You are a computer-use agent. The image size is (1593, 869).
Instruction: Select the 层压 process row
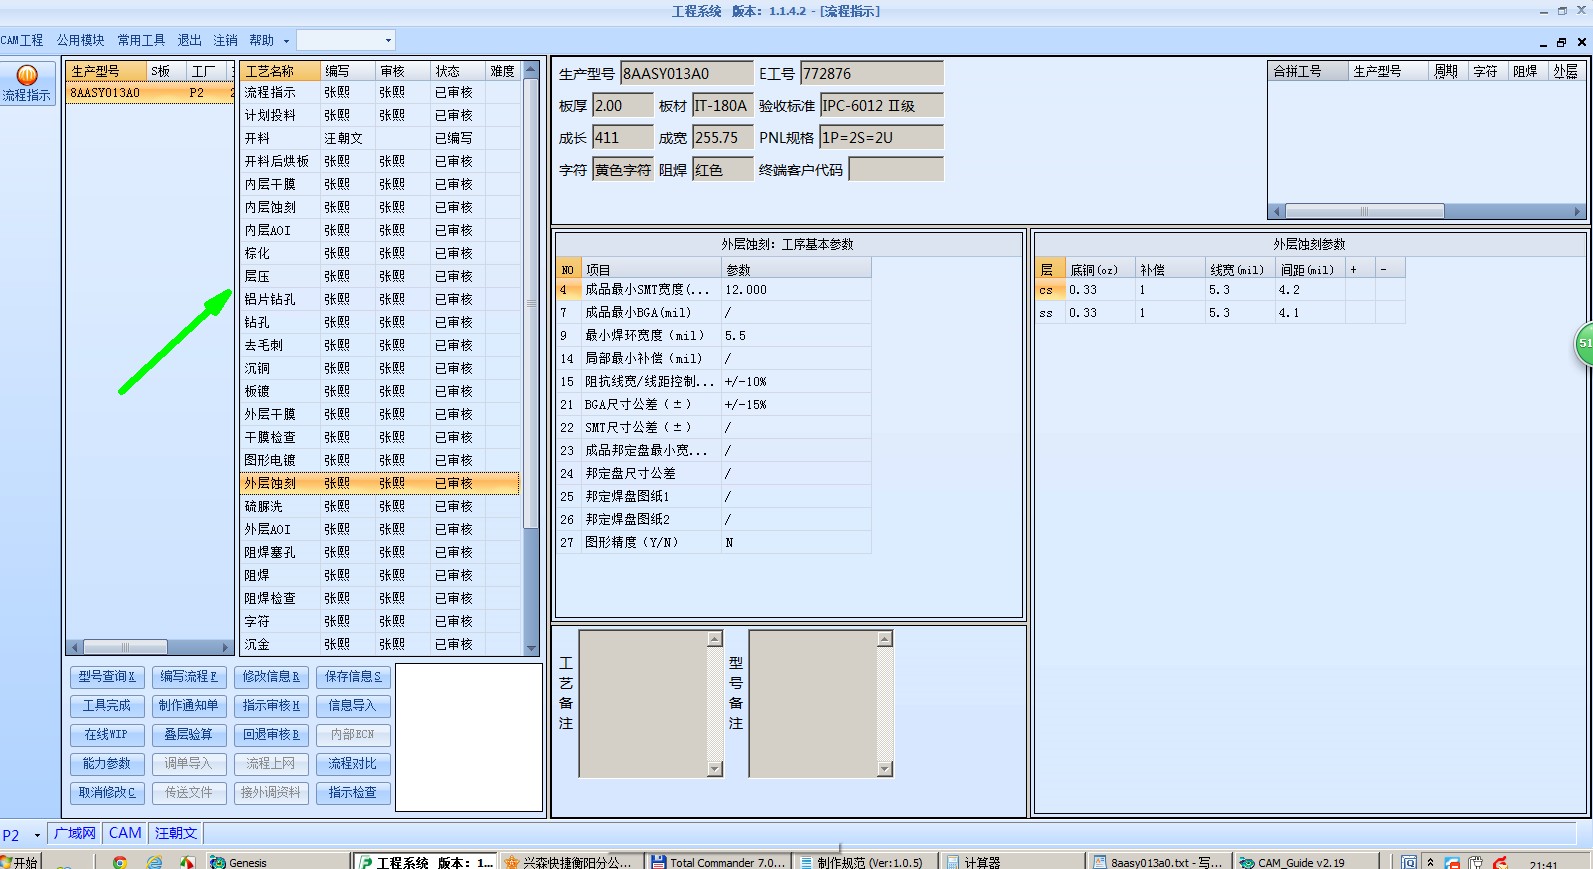(x=380, y=276)
